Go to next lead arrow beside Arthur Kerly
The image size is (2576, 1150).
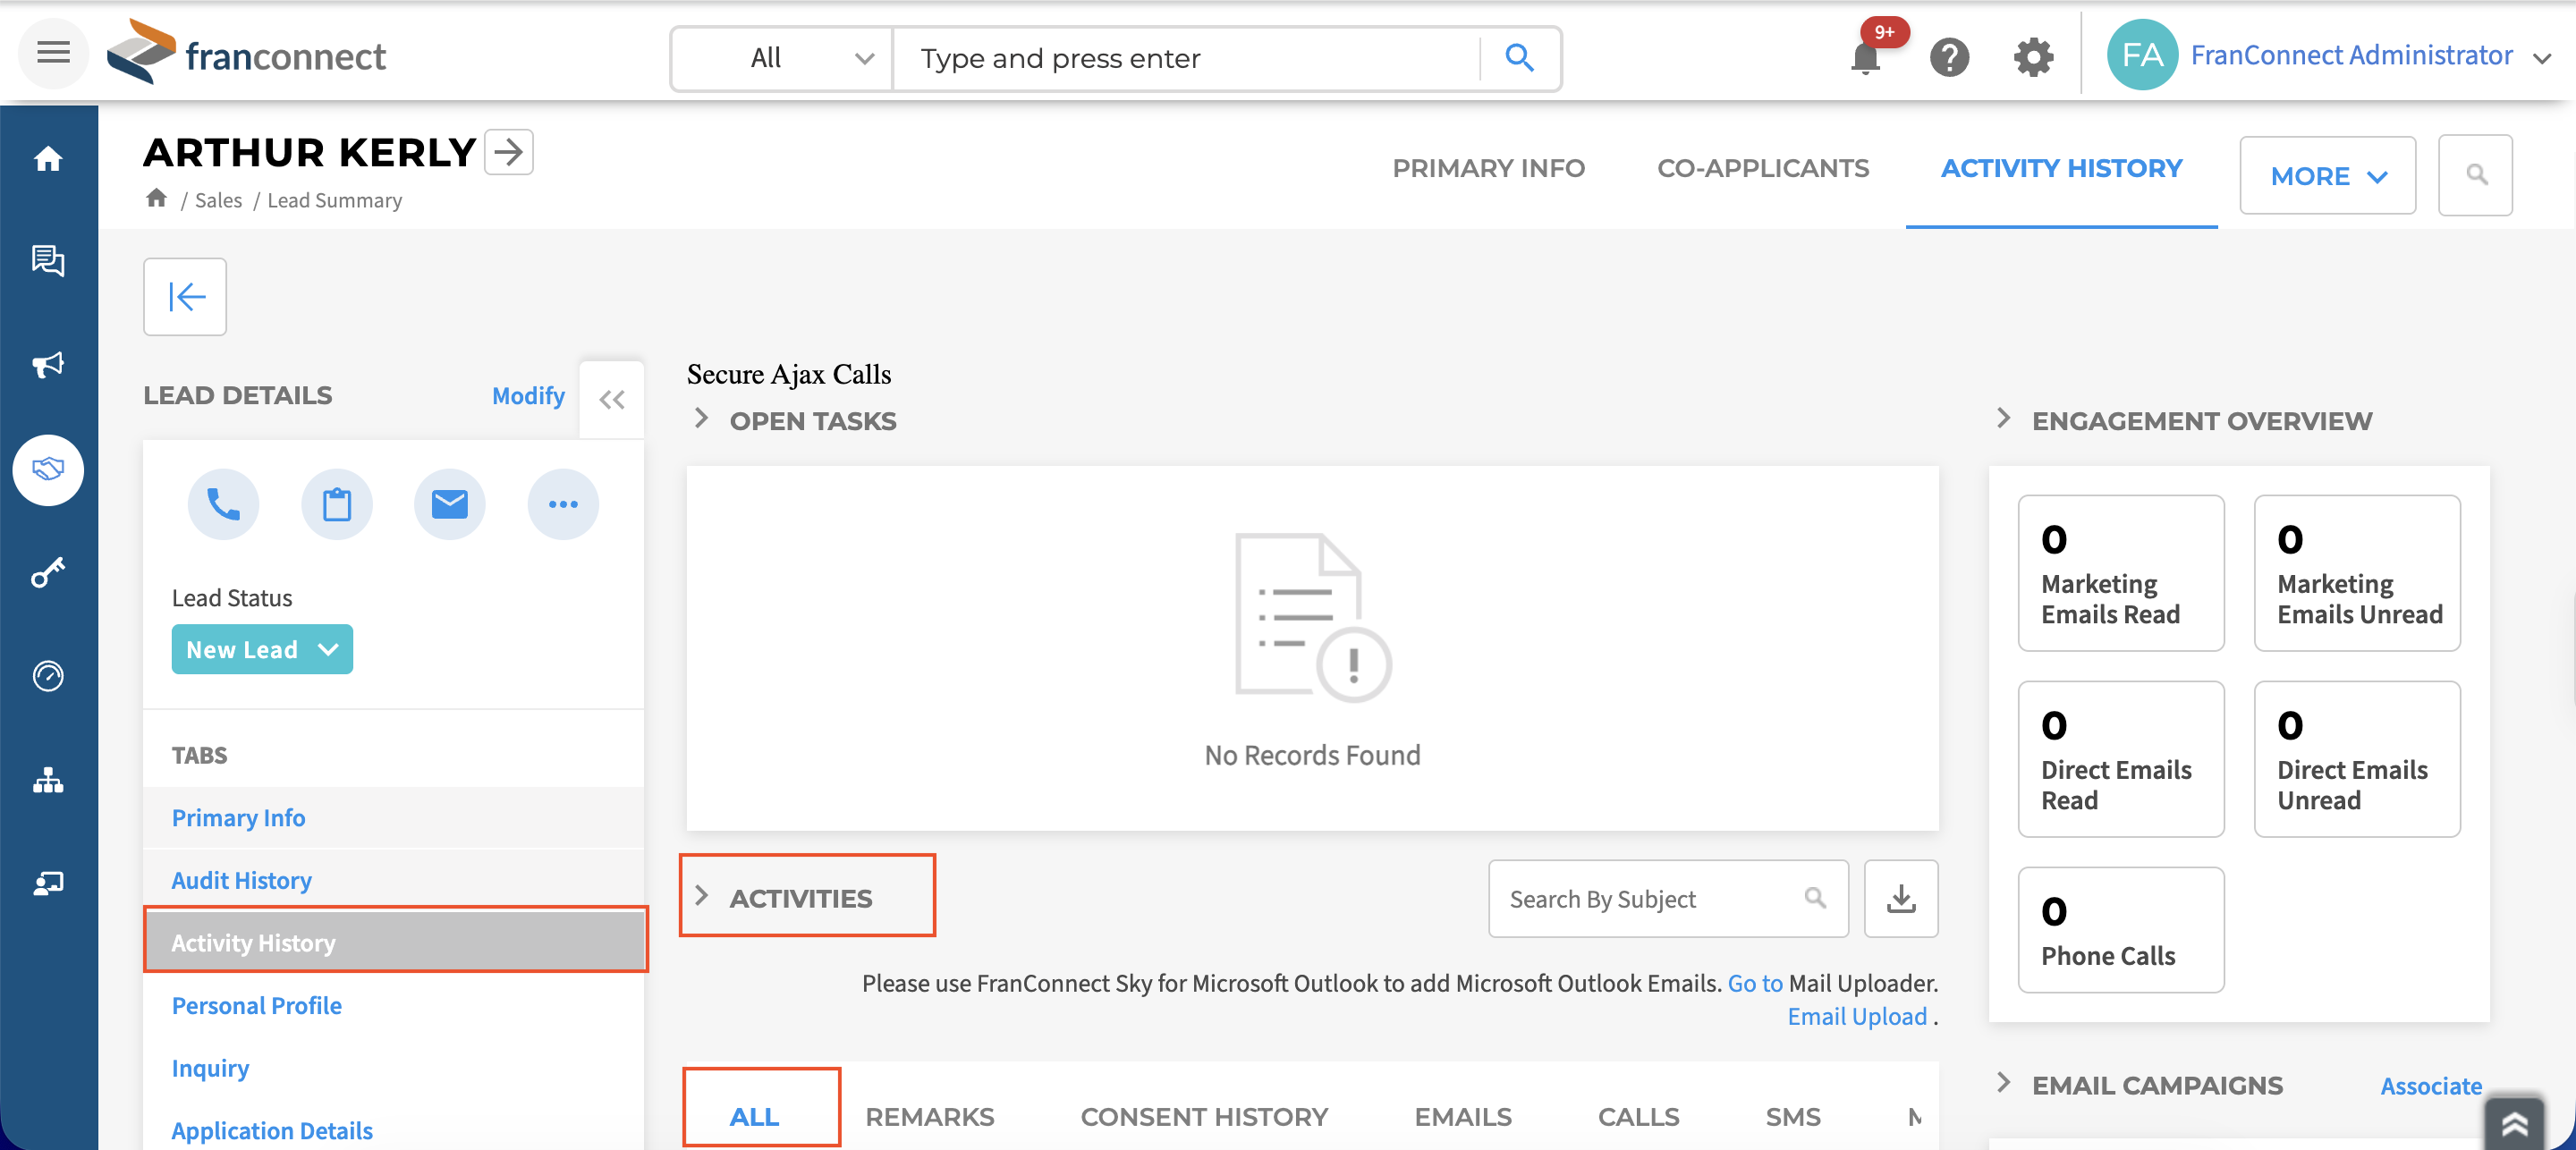(x=509, y=152)
